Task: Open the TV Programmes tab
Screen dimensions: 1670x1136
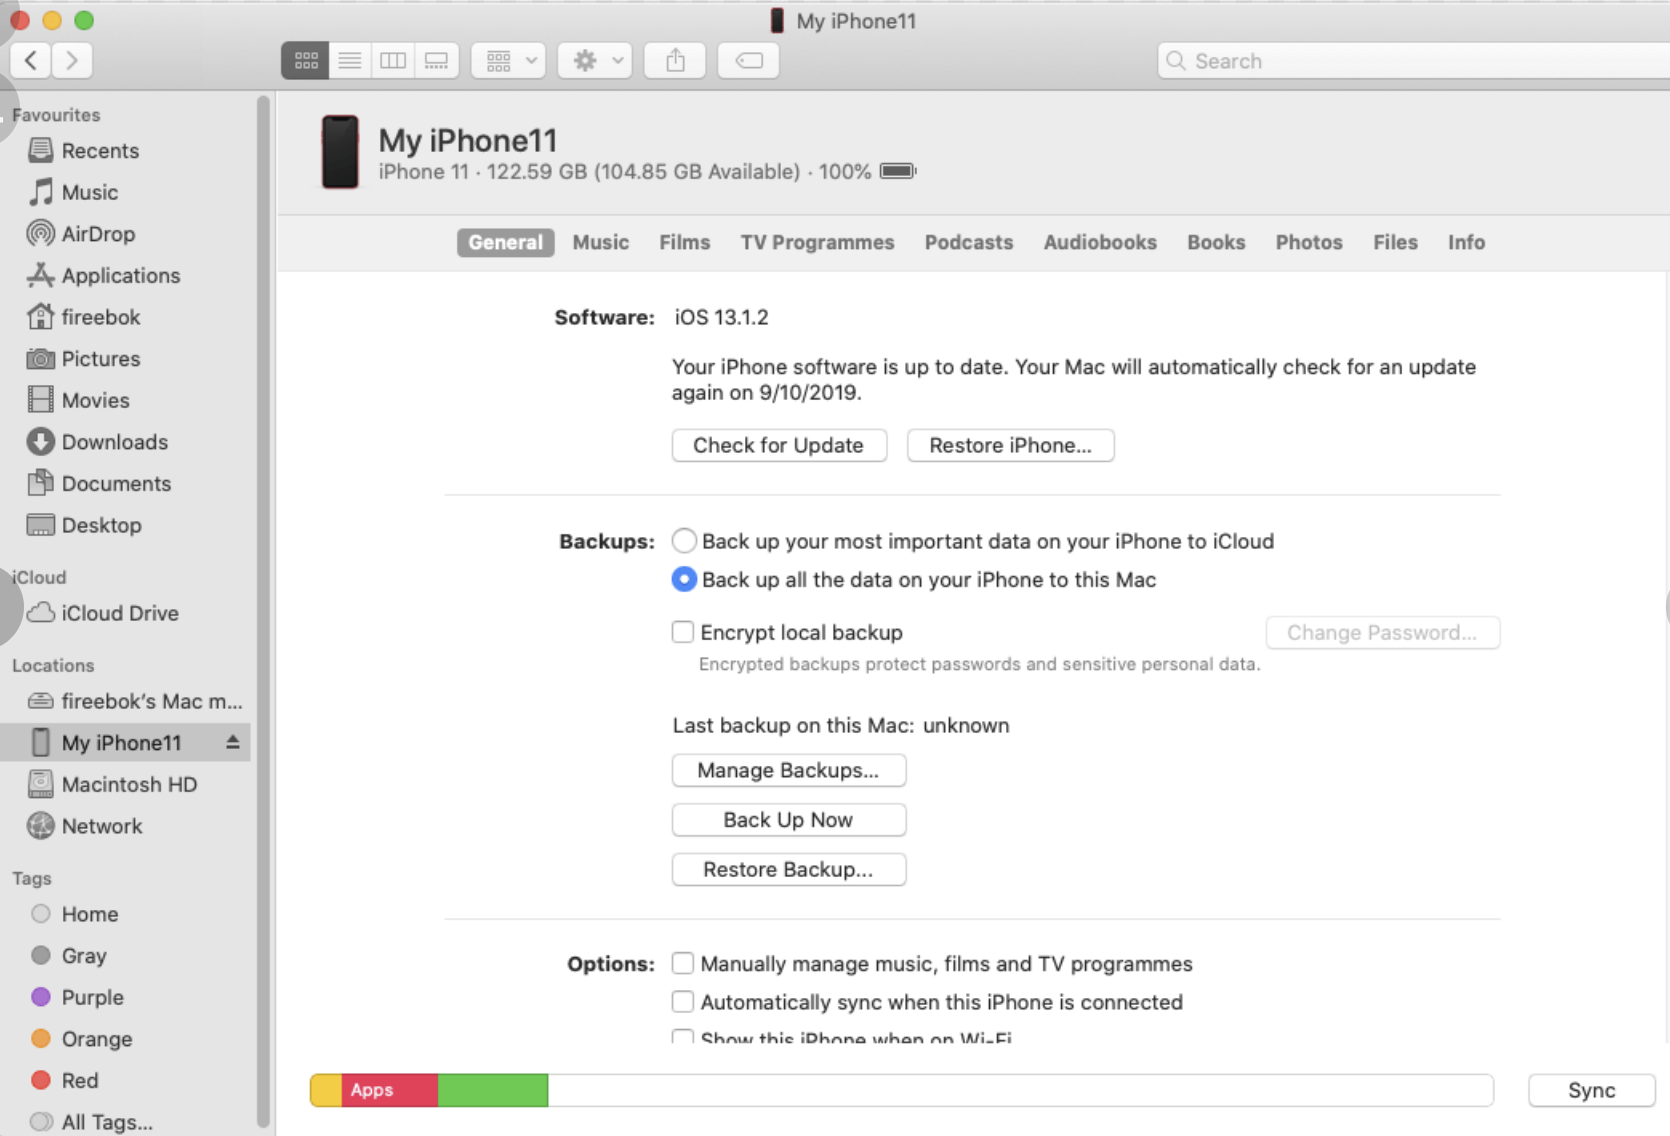Action: click(x=818, y=243)
